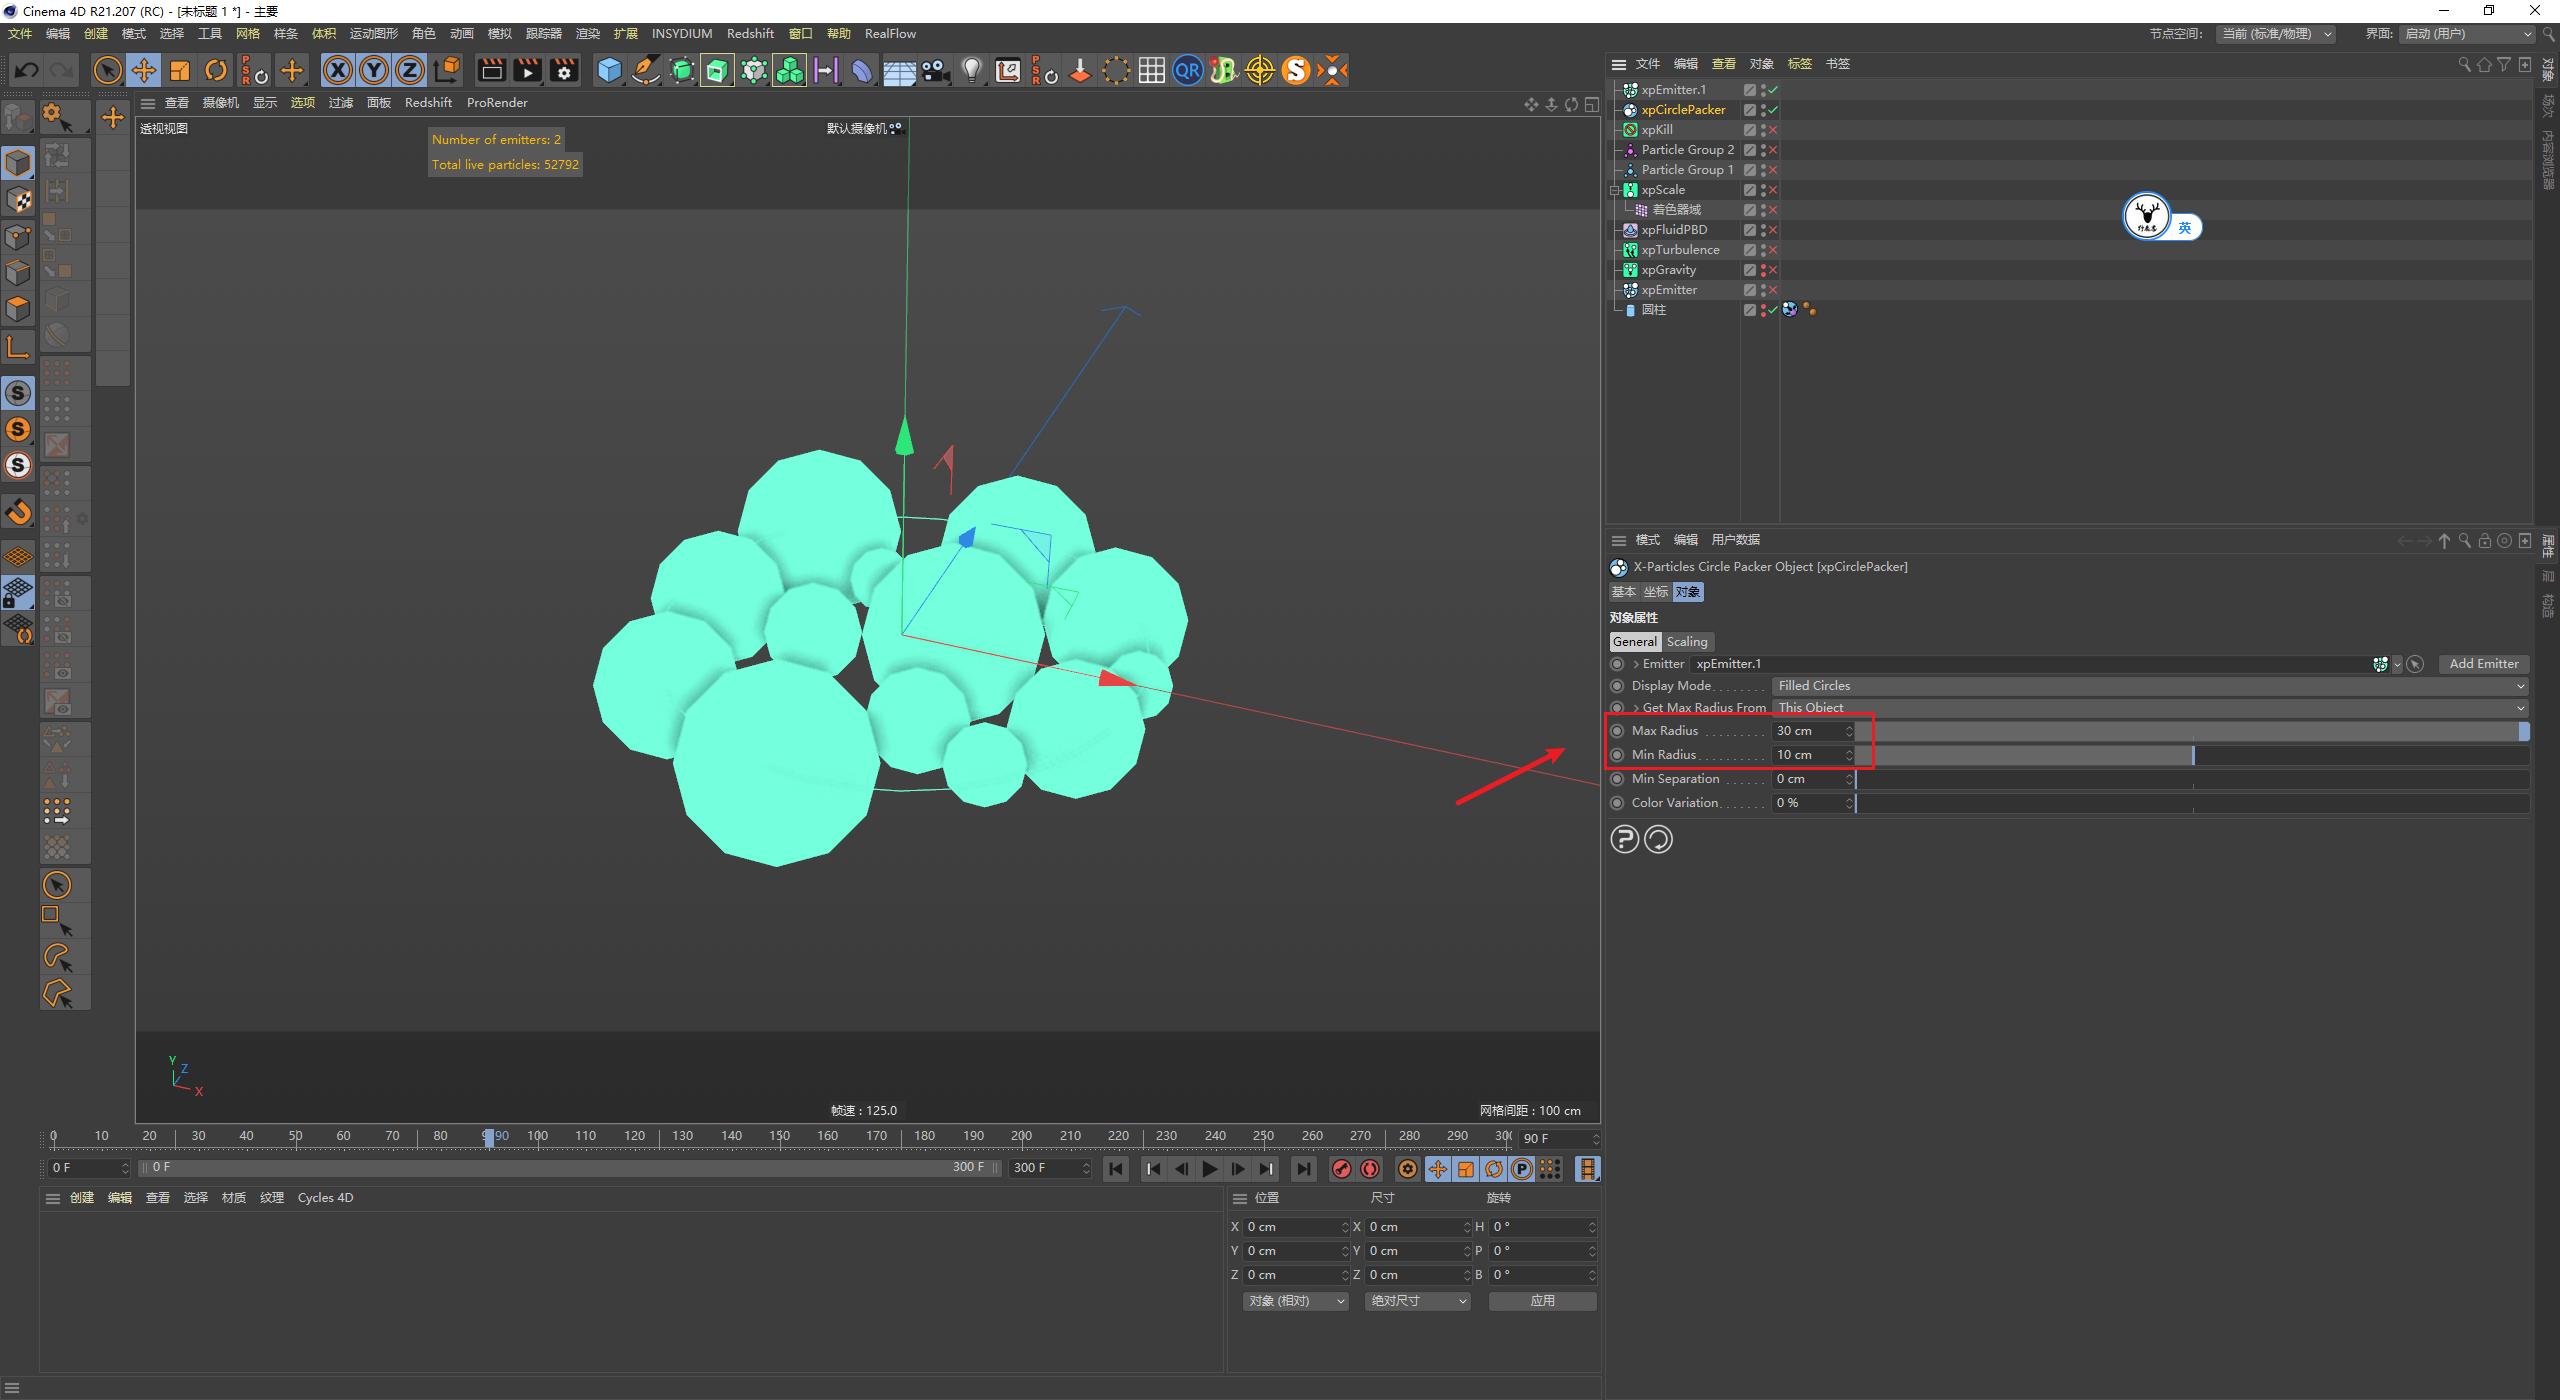The height and width of the screenshot is (1400, 2560).
Task: Open Render Settings via the gear icon
Action: (x=563, y=70)
